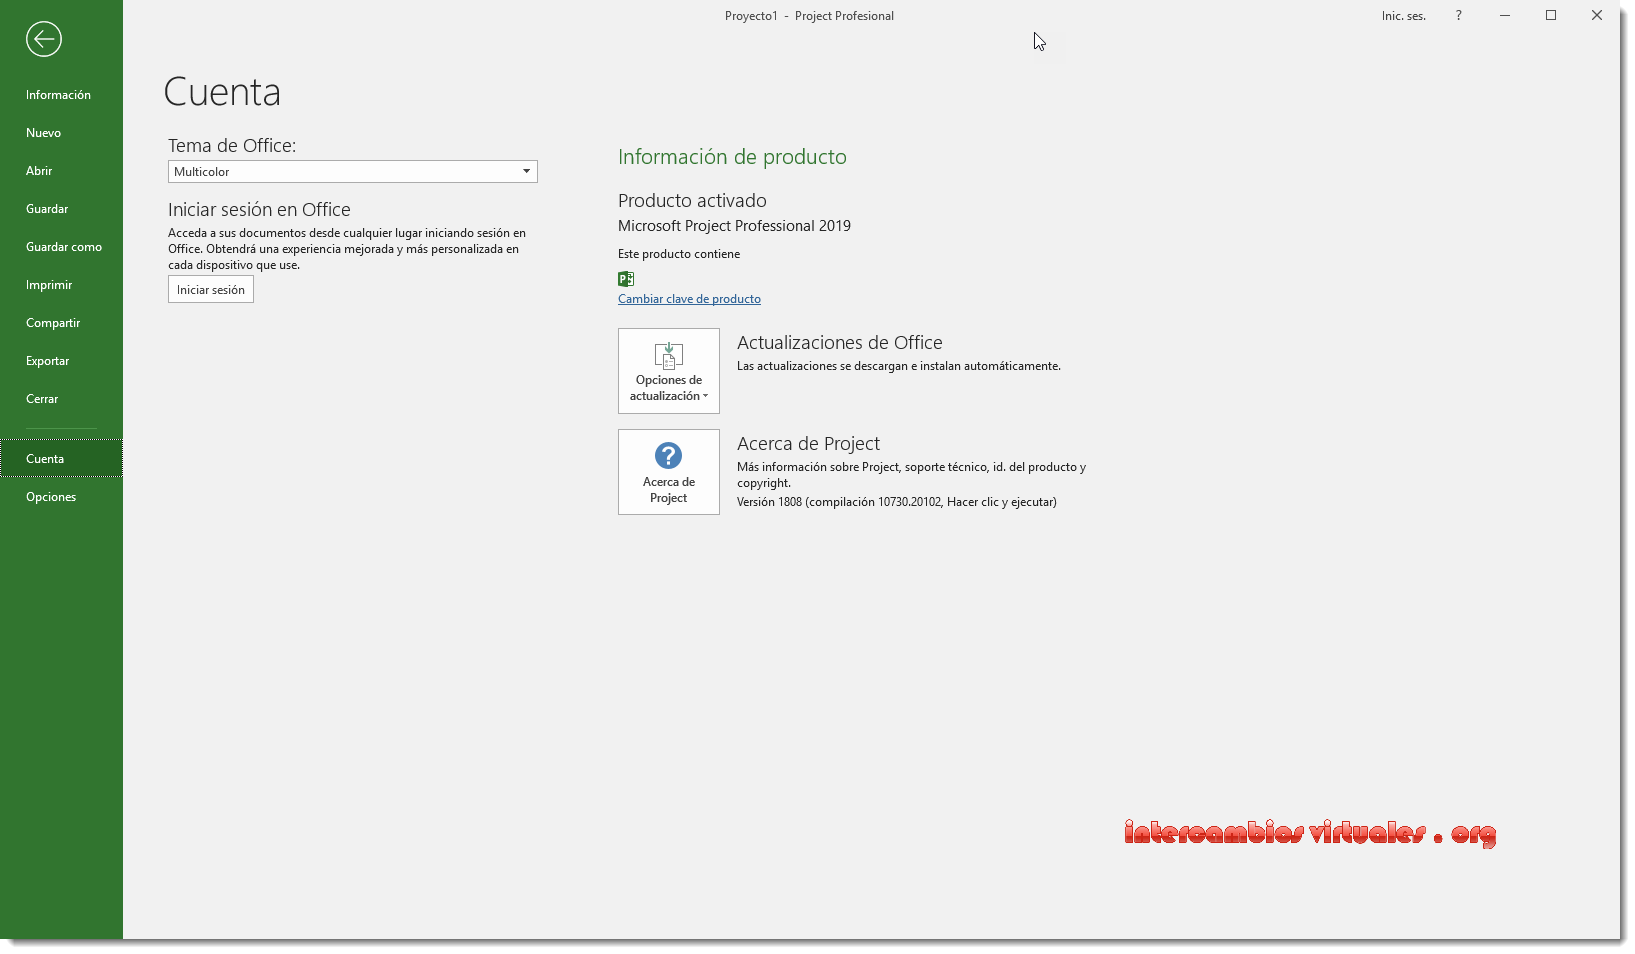
Task: Click the Información de producto heading
Action: coord(732,157)
